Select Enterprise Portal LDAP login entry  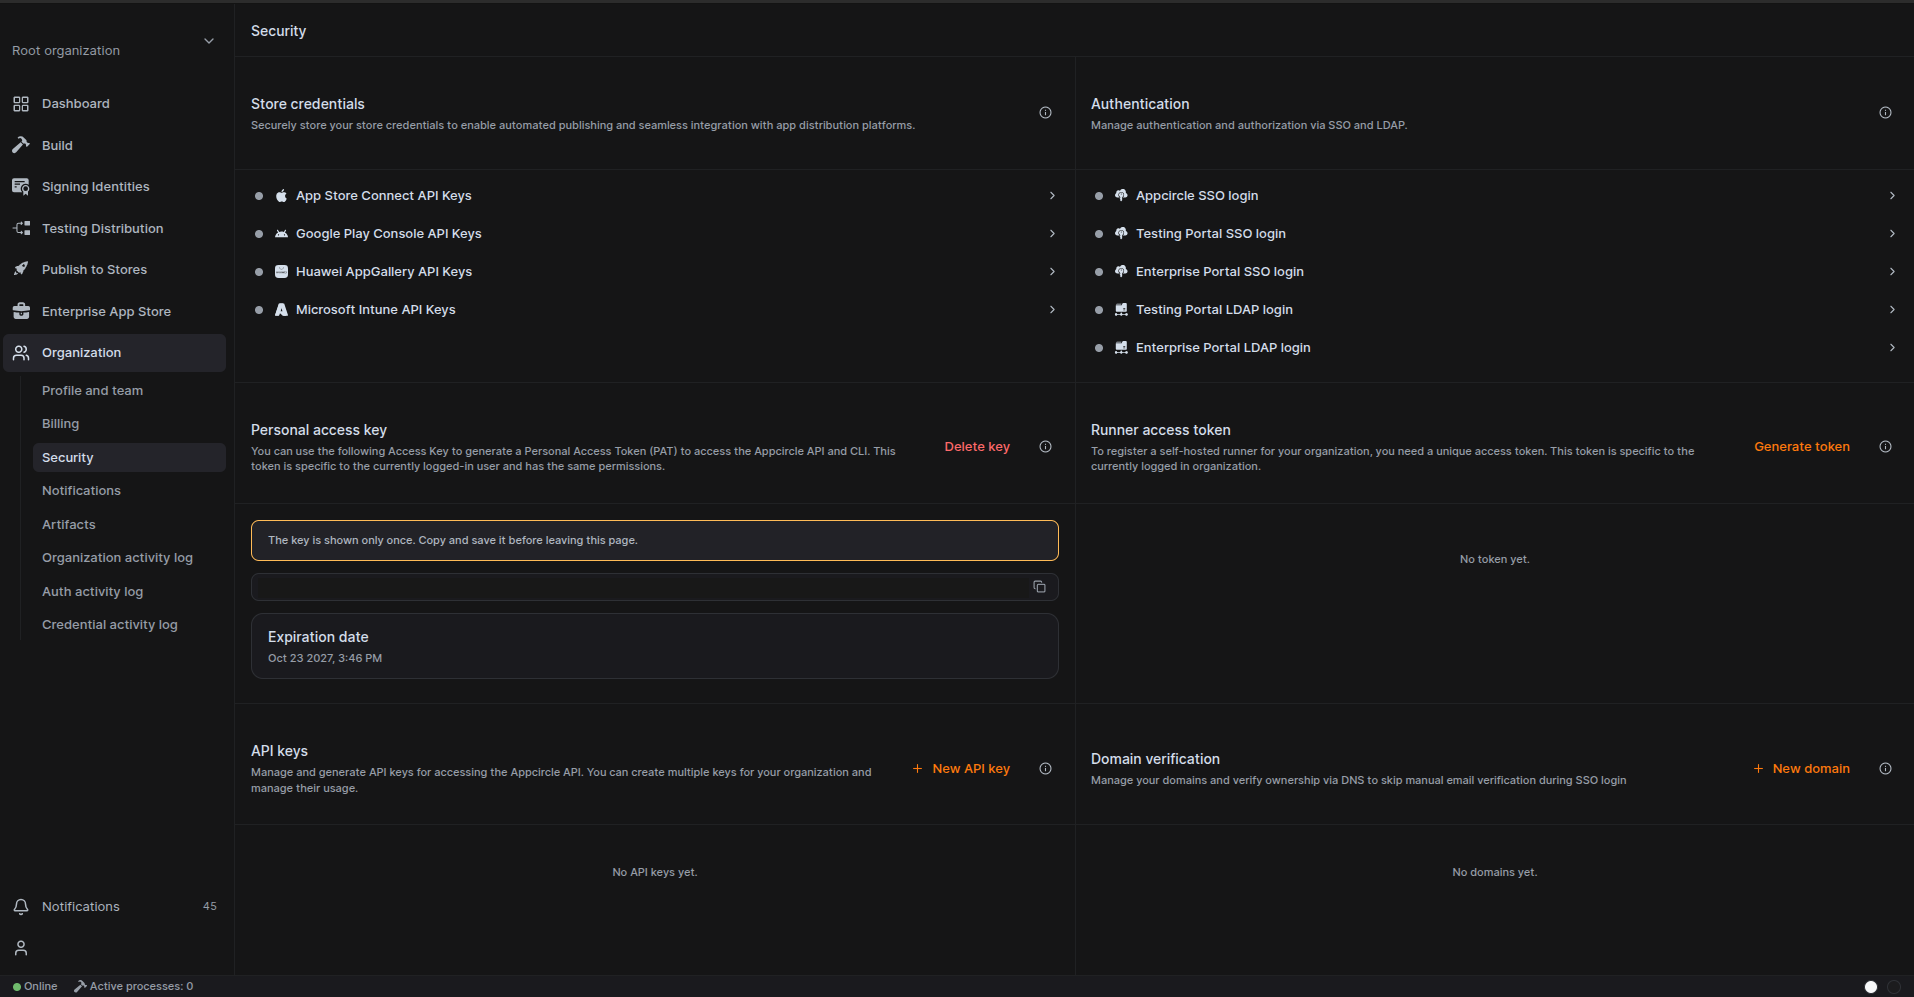click(1495, 348)
